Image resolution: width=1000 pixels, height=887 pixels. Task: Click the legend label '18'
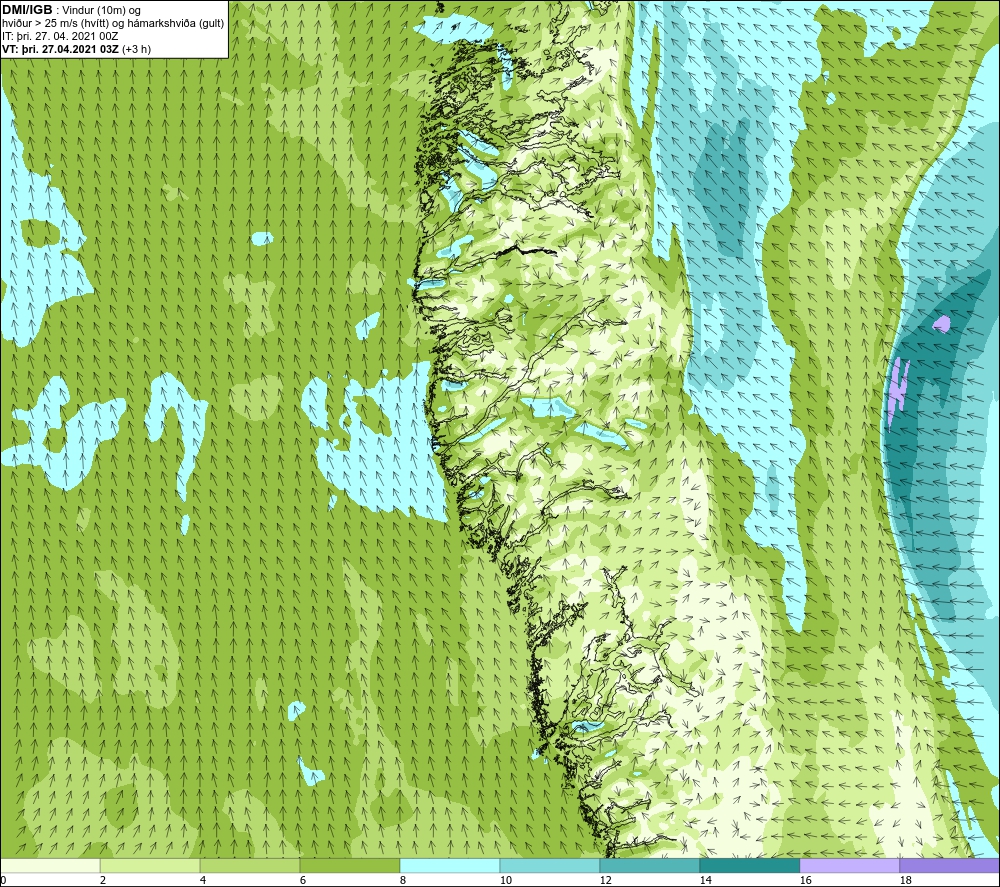(906, 880)
